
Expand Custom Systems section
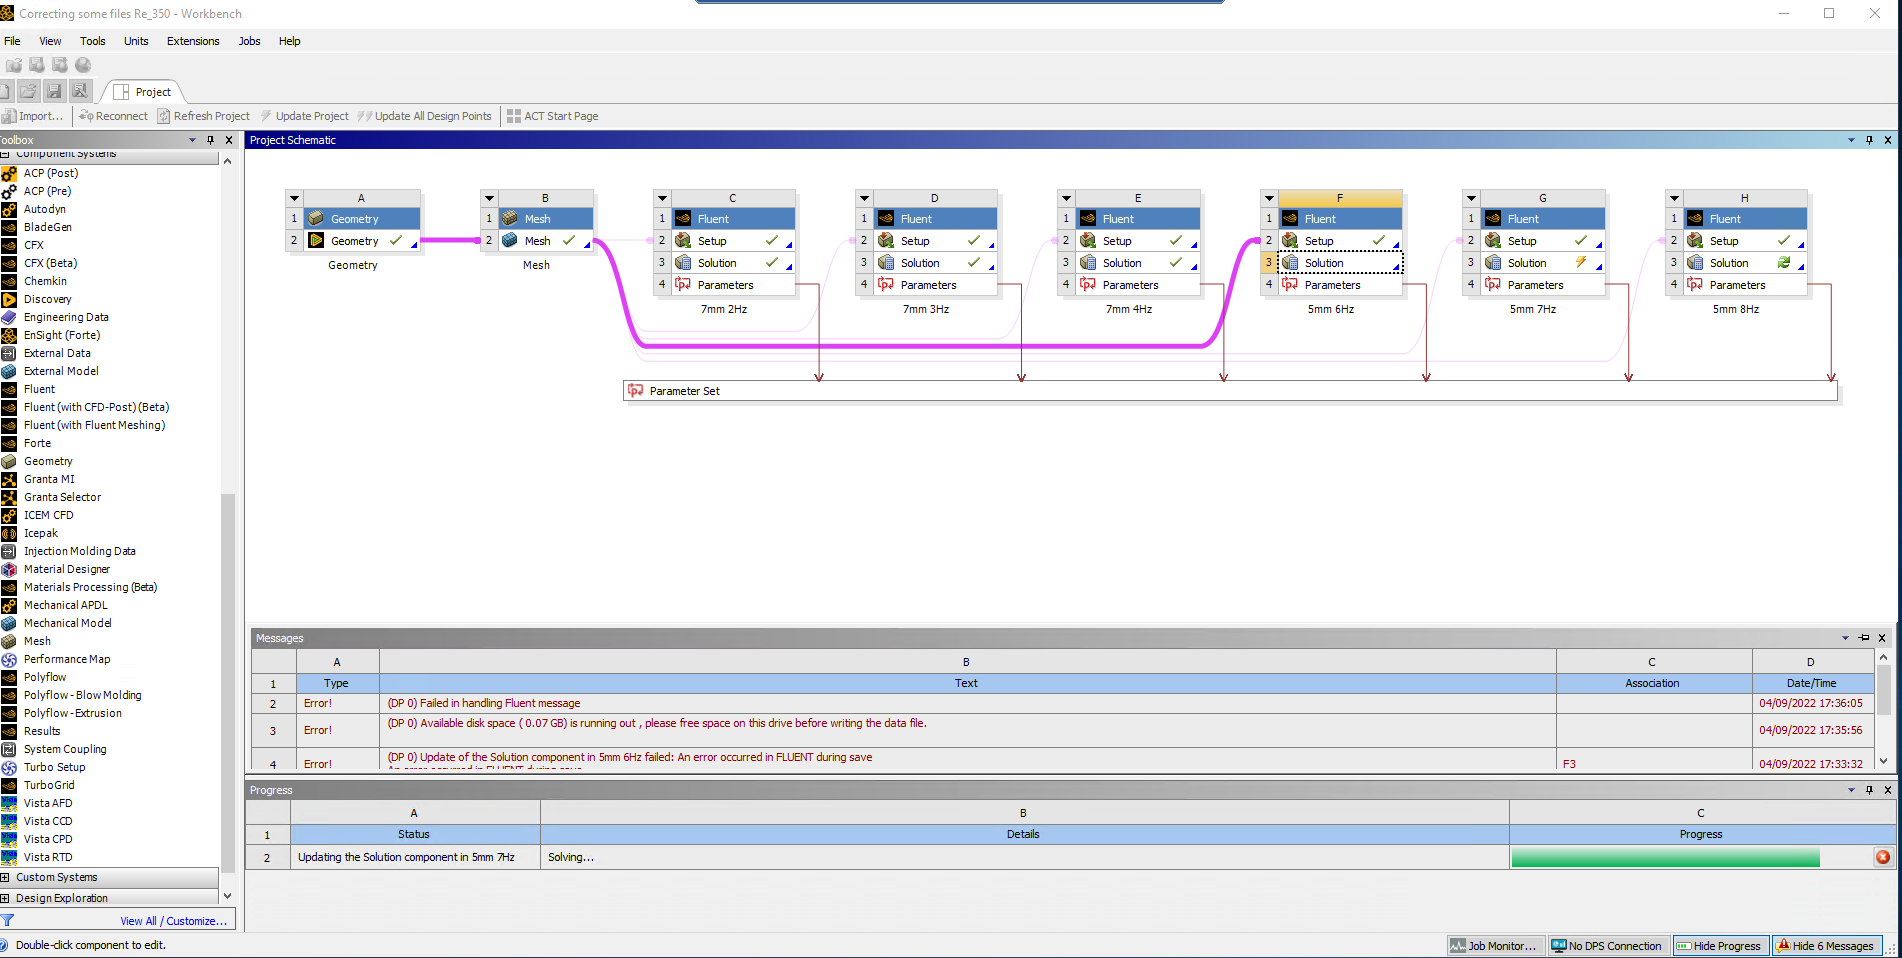[x=6, y=877]
